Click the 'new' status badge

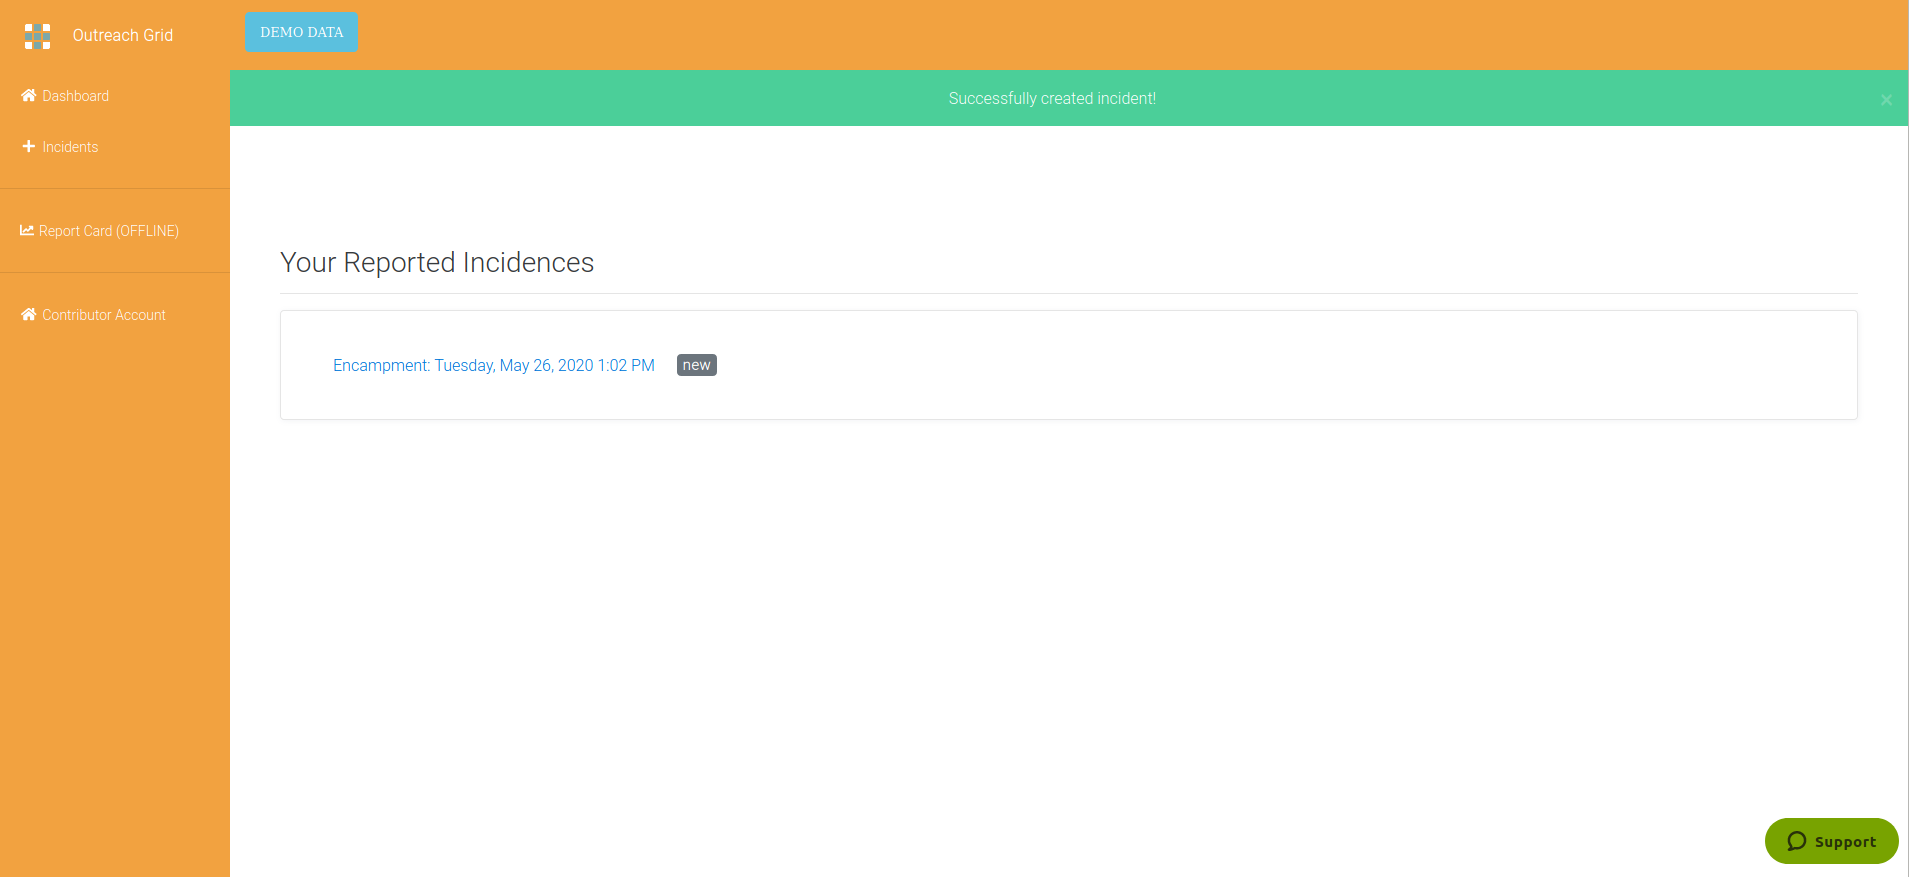click(x=696, y=365)
